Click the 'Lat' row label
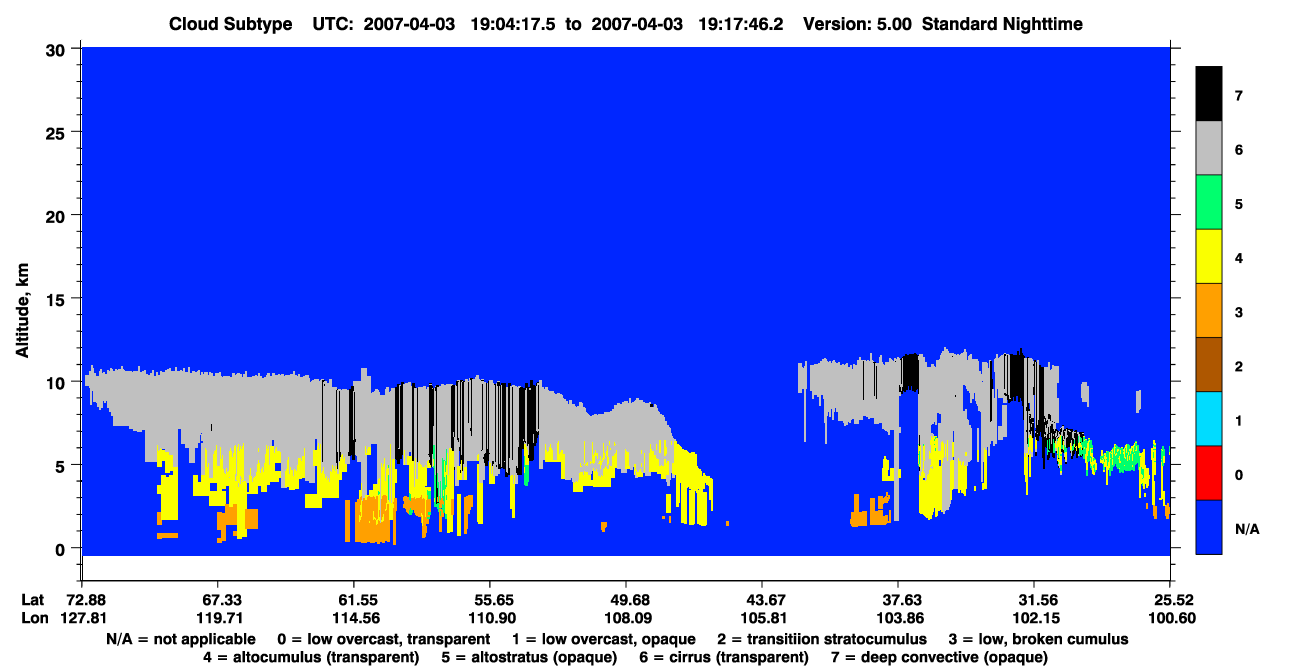Image resolution: width=1300 pixels, height=667 pixels. [x=32, y=600]
